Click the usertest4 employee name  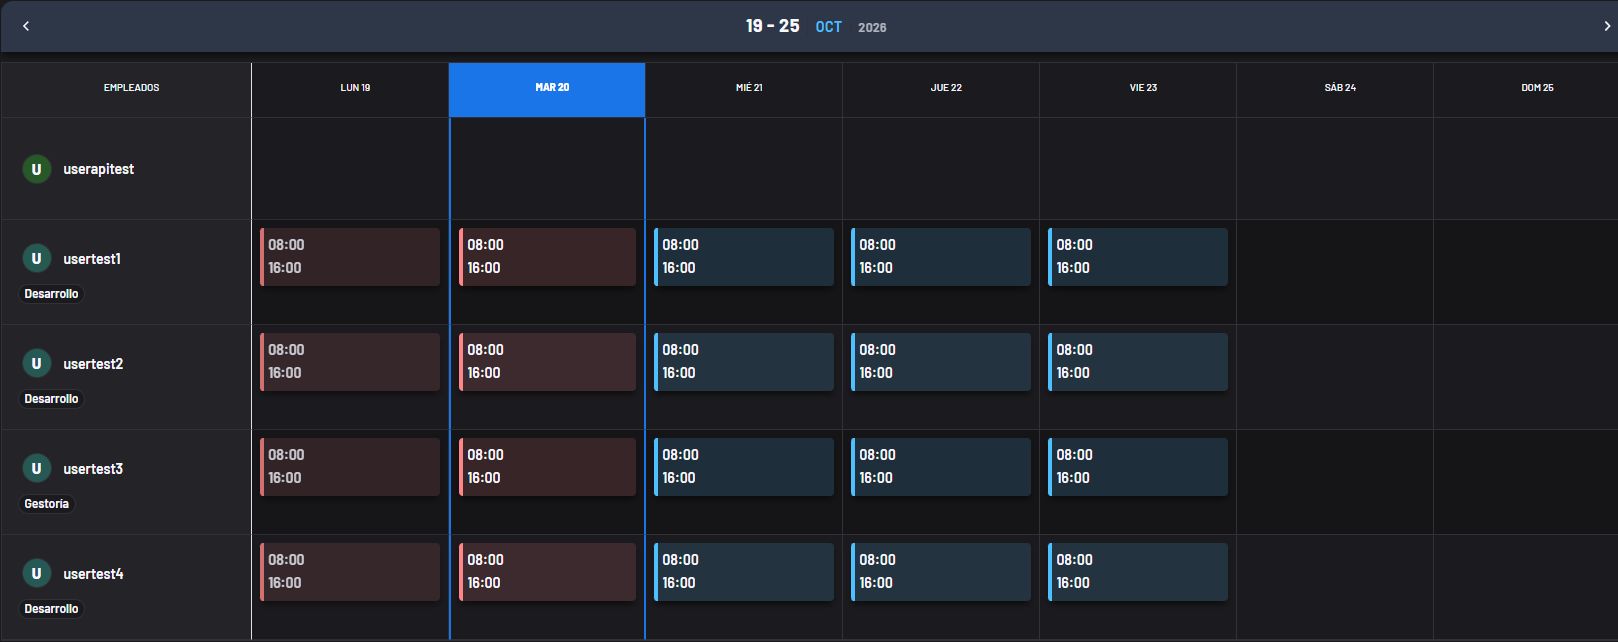tap(93, 574)
